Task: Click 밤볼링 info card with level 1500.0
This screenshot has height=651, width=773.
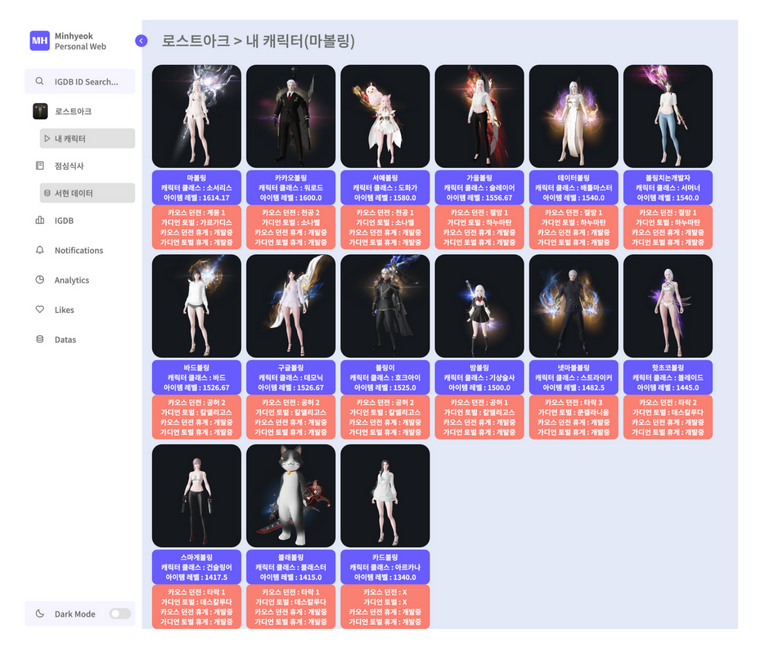Action: pos(479,377)
